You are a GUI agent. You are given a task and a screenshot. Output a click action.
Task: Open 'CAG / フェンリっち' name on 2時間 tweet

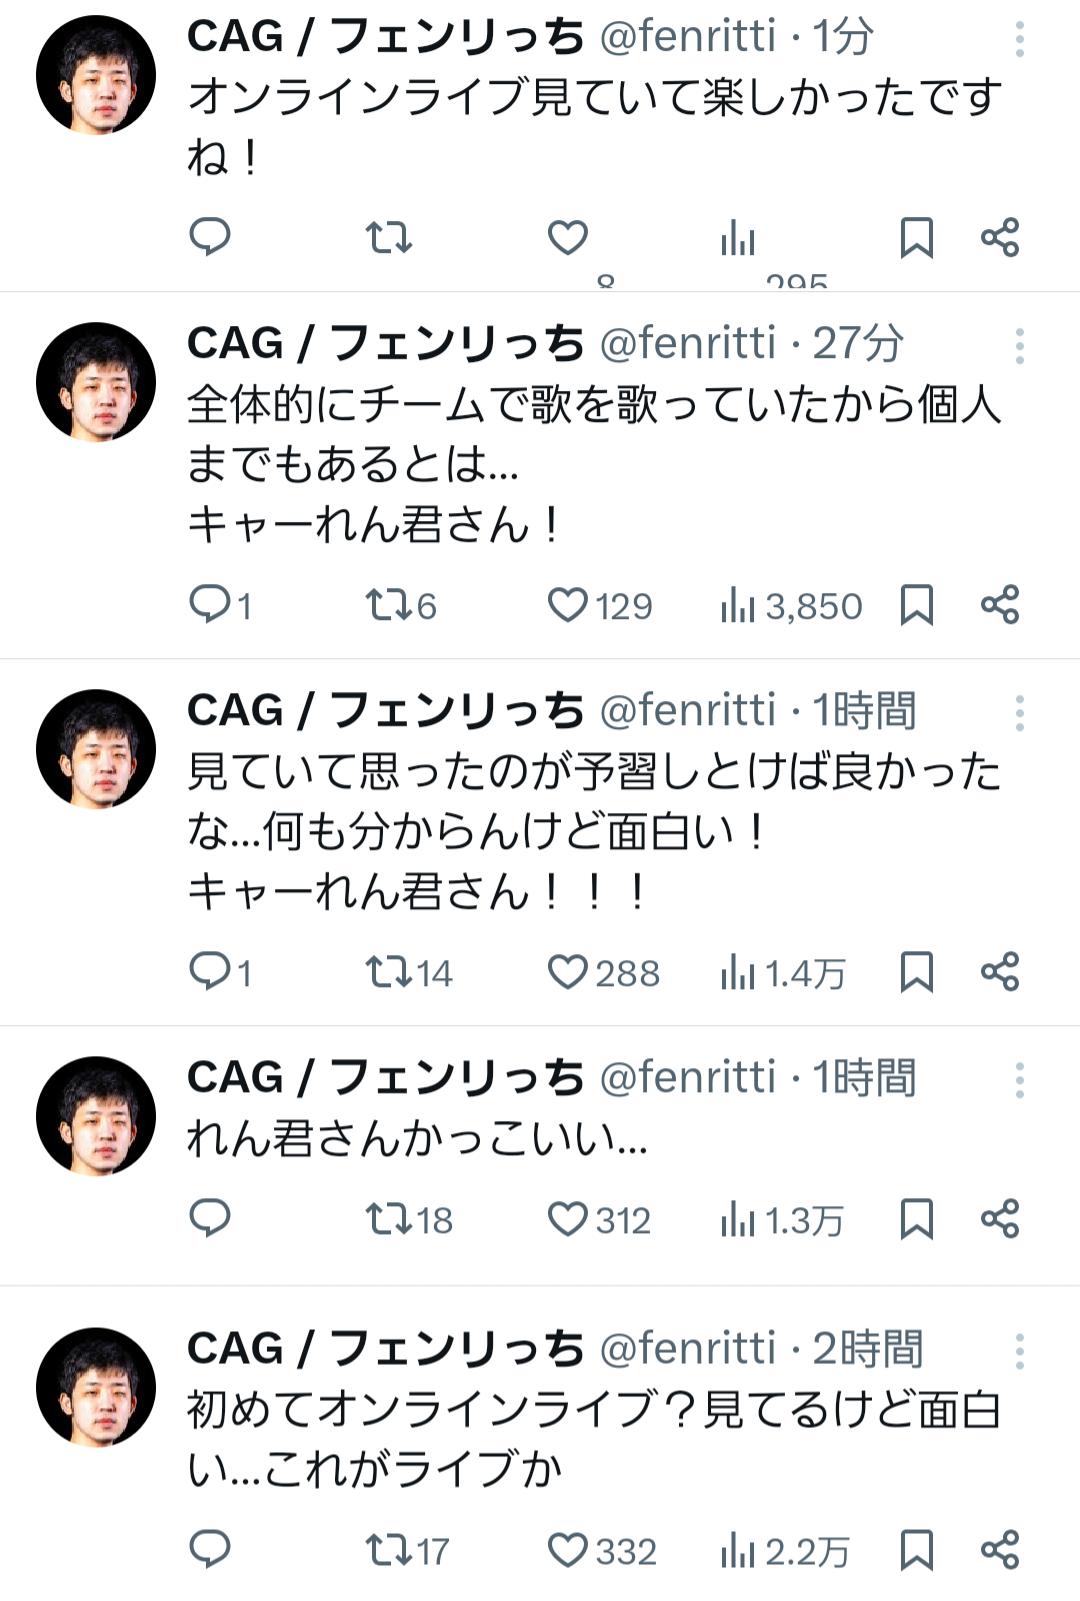[x=386, y=1349]
